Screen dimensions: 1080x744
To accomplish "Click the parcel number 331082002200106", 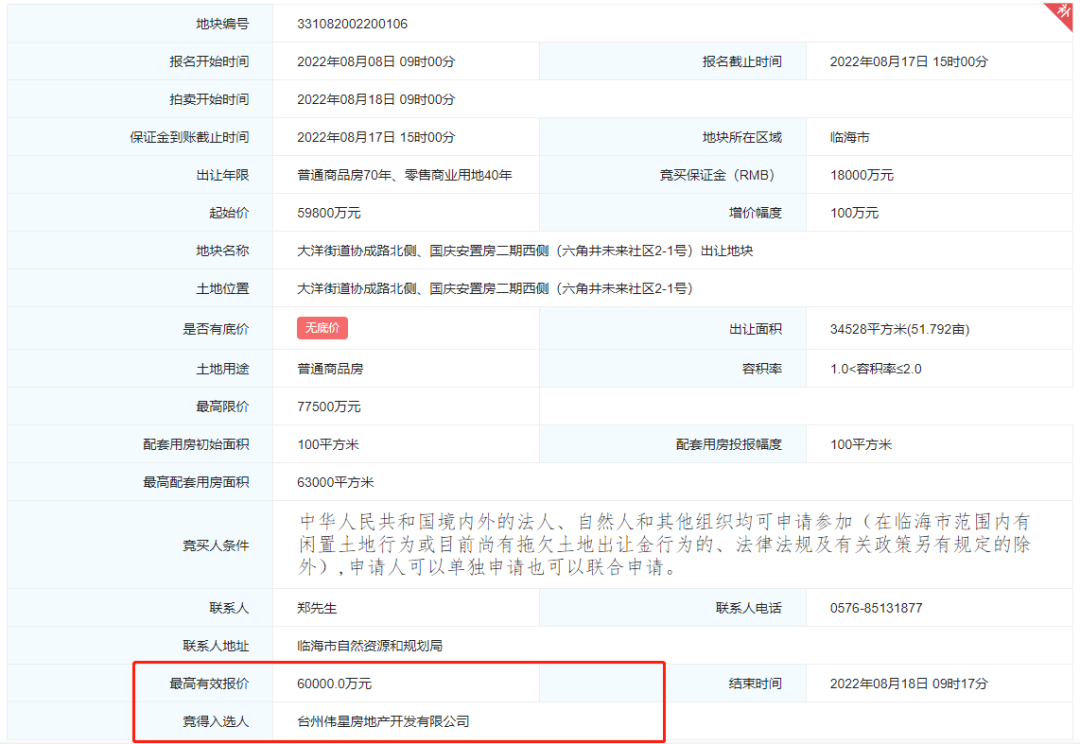I will tap(352, 24).
